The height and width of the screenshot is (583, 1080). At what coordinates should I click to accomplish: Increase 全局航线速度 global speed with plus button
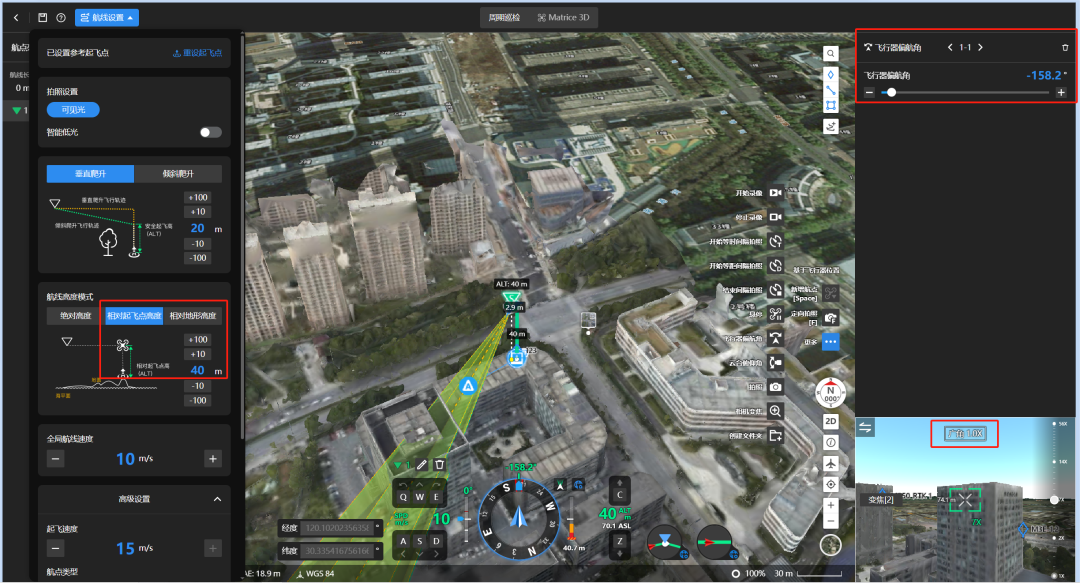(x=213, y=459)
